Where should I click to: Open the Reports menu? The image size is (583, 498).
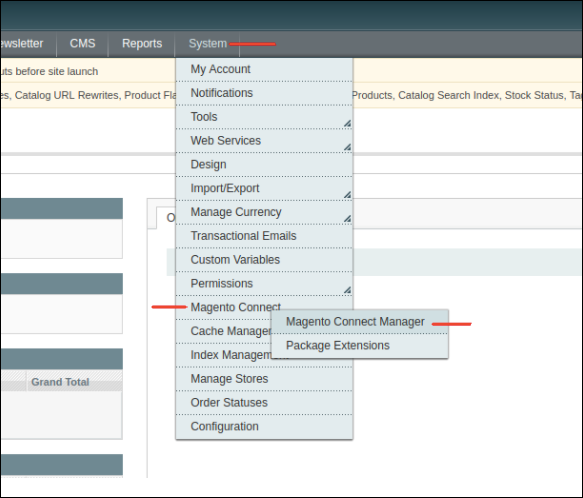[142, 44]
